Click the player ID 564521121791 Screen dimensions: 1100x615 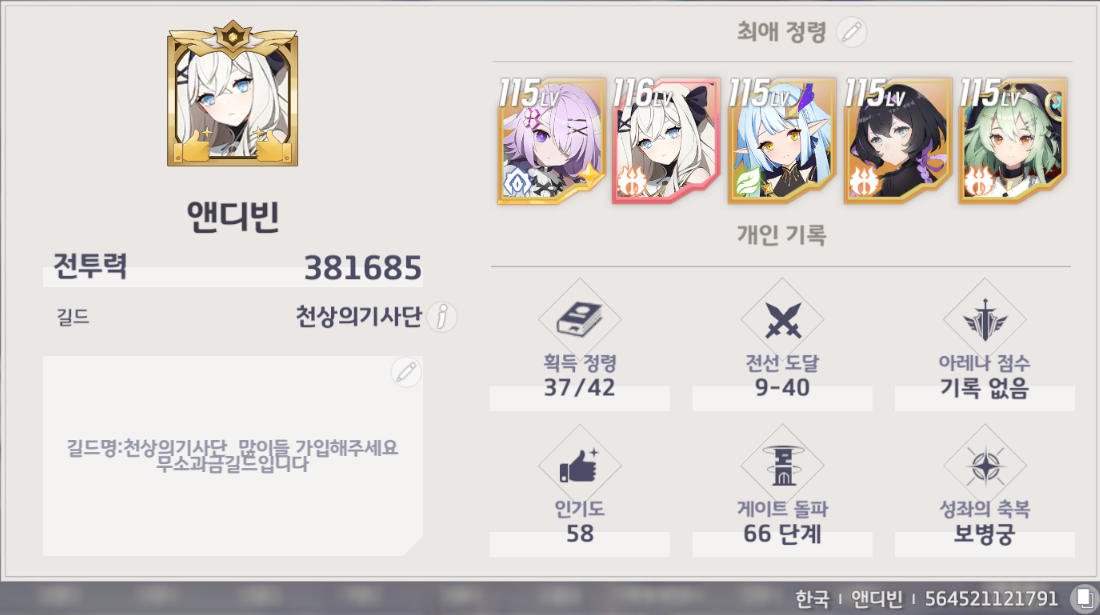991,599
